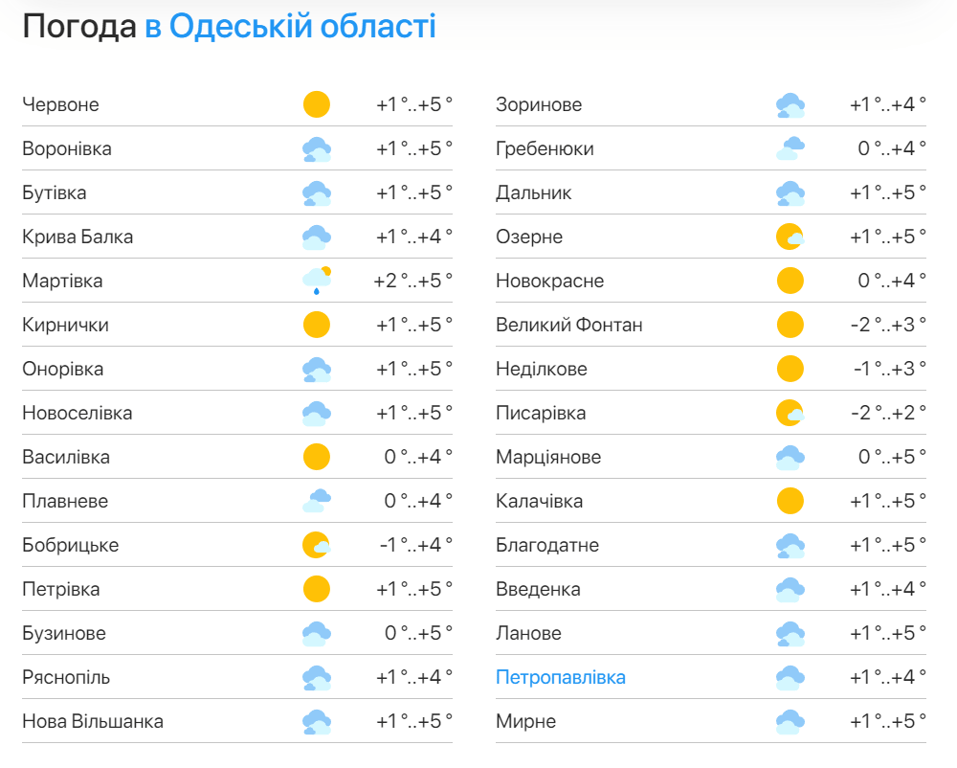
Task: Open the Петропавлівка weather link
Action: (x=560, y=677)
